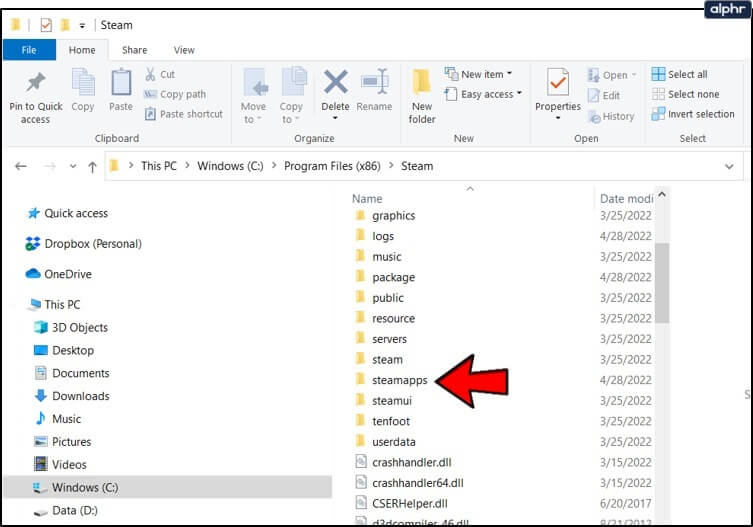Select the steamui folder
The height and width of the screenshot is (527, 753).
click(x=384, y=401)
